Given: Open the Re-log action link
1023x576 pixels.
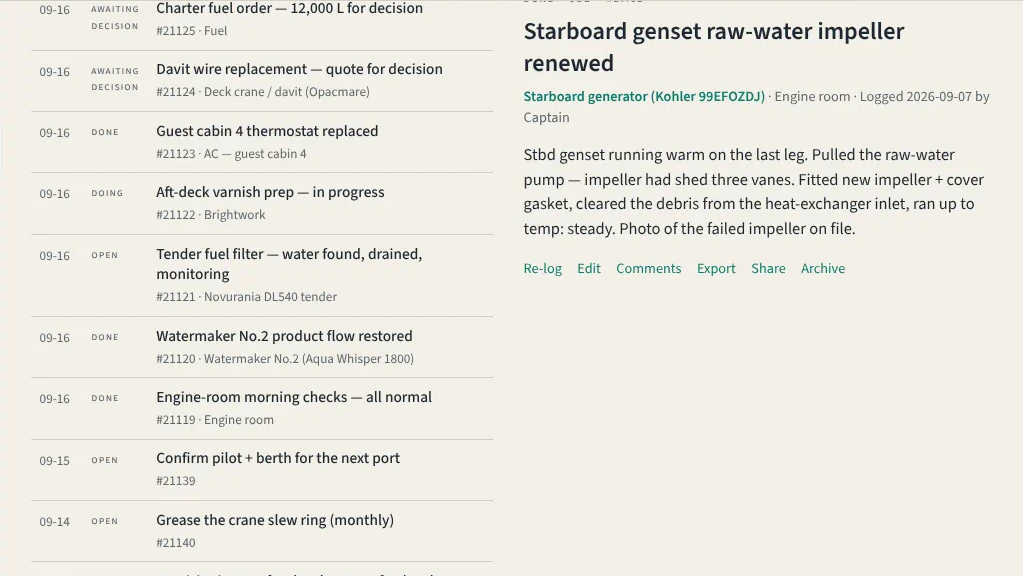Looking at the screenshot, I should coord(542,269).
